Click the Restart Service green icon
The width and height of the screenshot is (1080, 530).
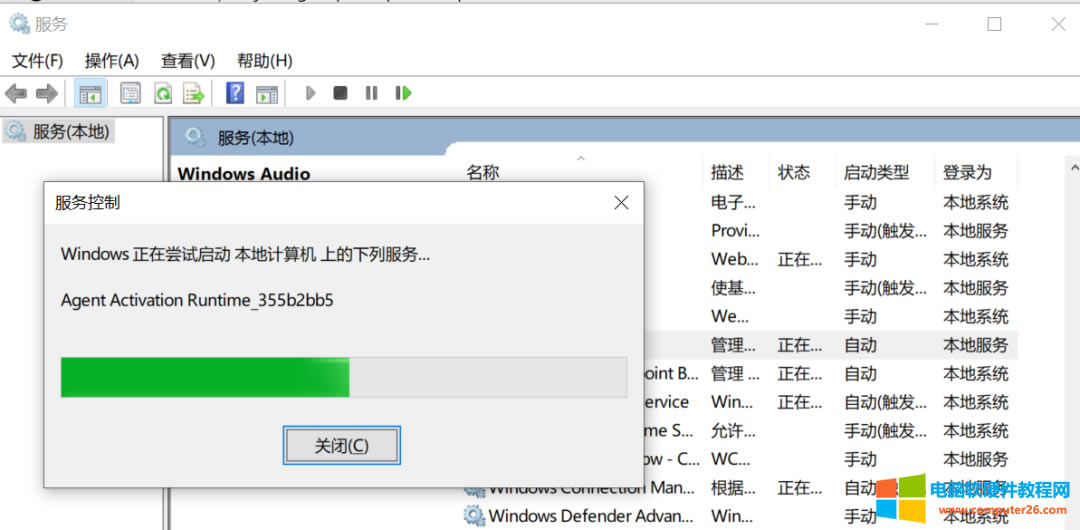click(x=403, y=92)
